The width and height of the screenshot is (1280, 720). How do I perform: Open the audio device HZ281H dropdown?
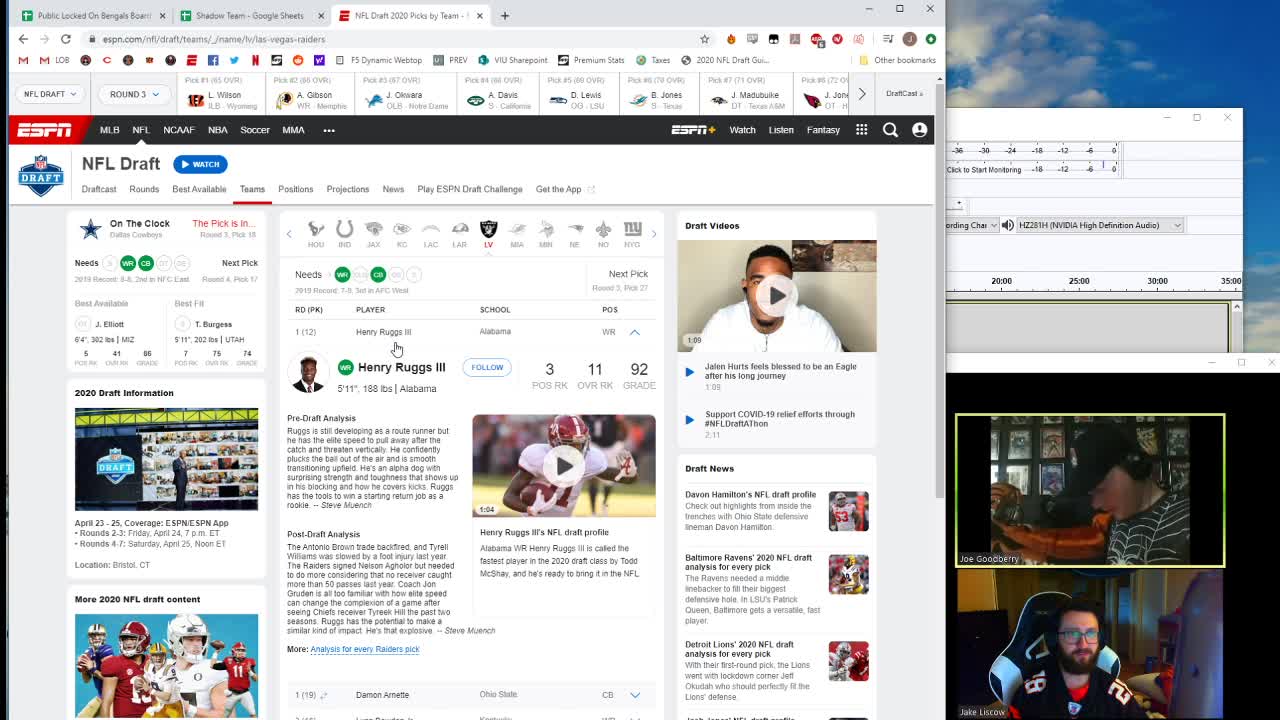[1099, 225]
